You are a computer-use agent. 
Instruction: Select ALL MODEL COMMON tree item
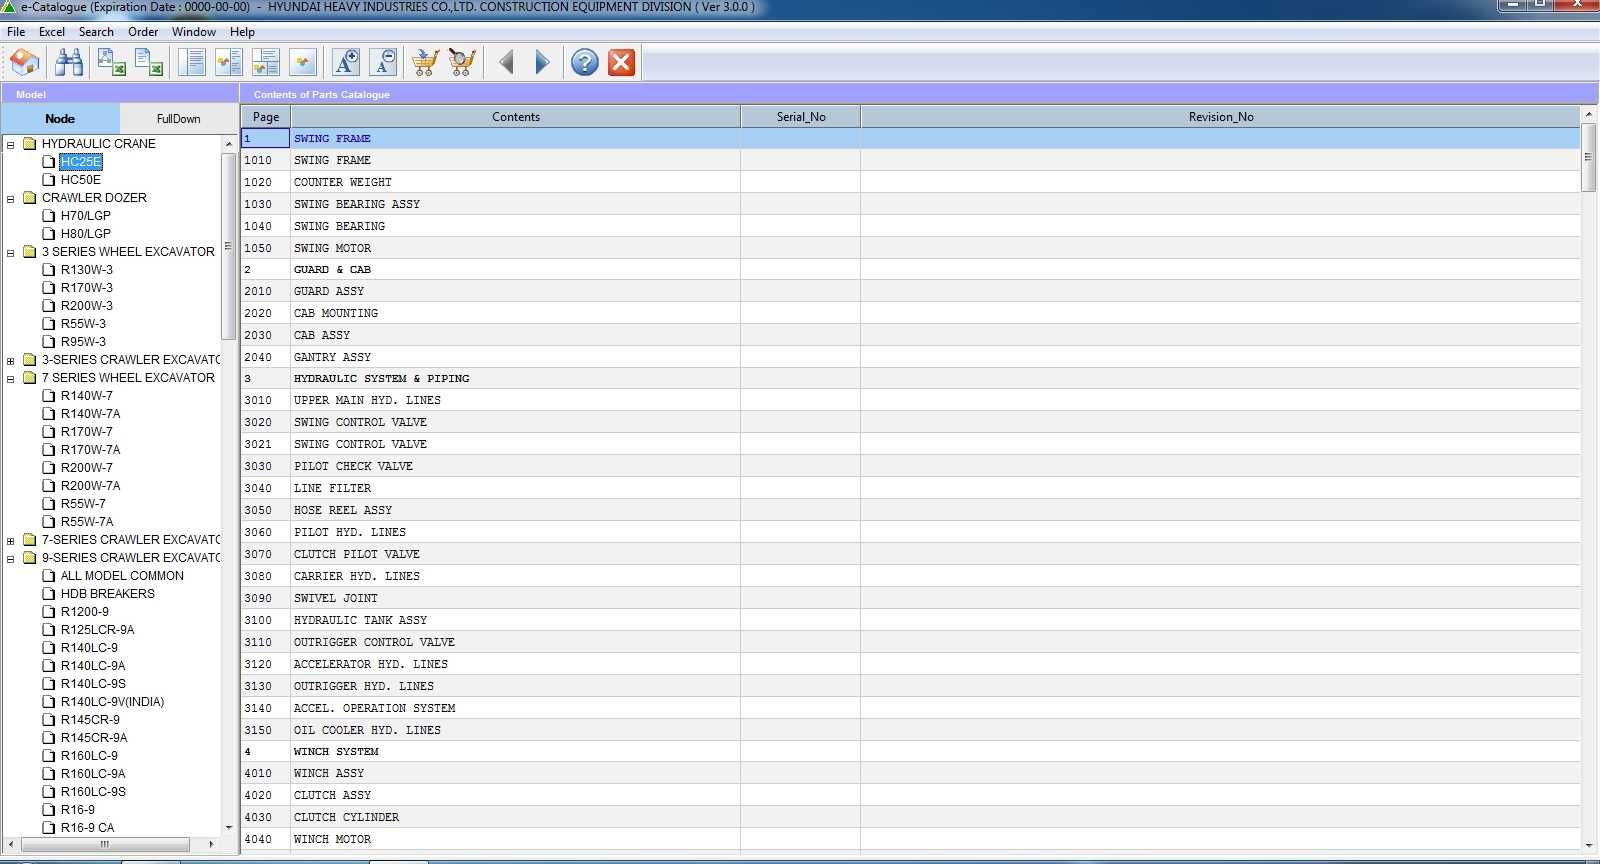[122, 576]
